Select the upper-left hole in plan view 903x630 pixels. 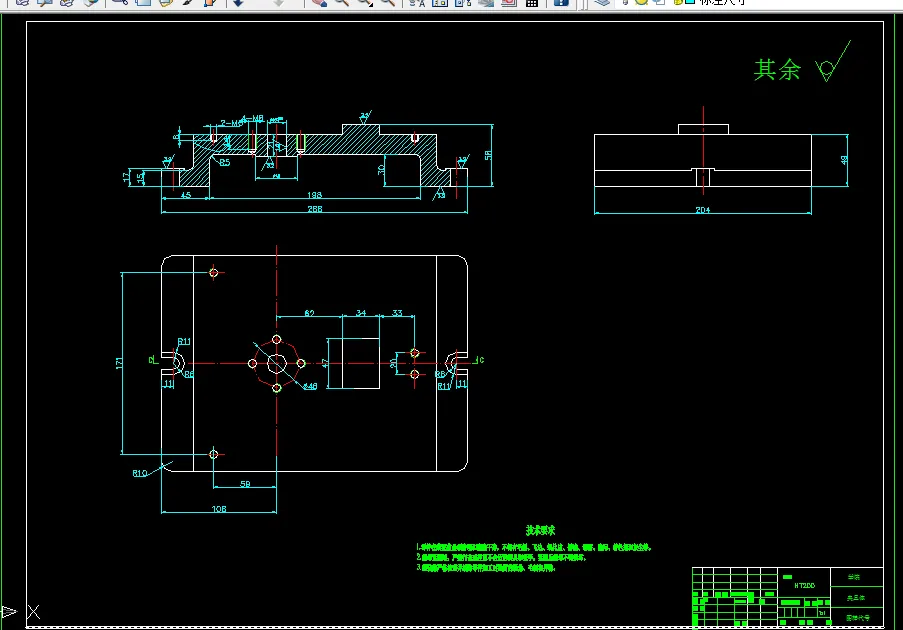coord(214,272)
